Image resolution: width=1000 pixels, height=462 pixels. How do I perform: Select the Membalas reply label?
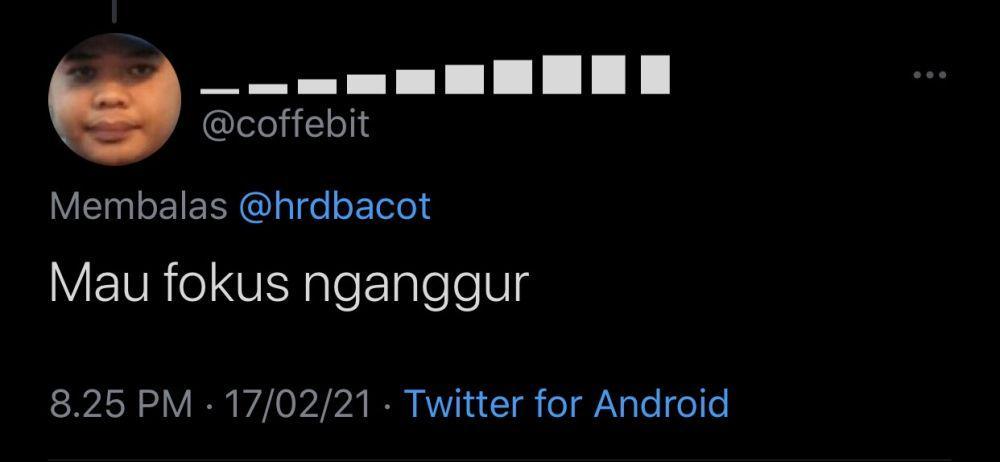[138, 207]
